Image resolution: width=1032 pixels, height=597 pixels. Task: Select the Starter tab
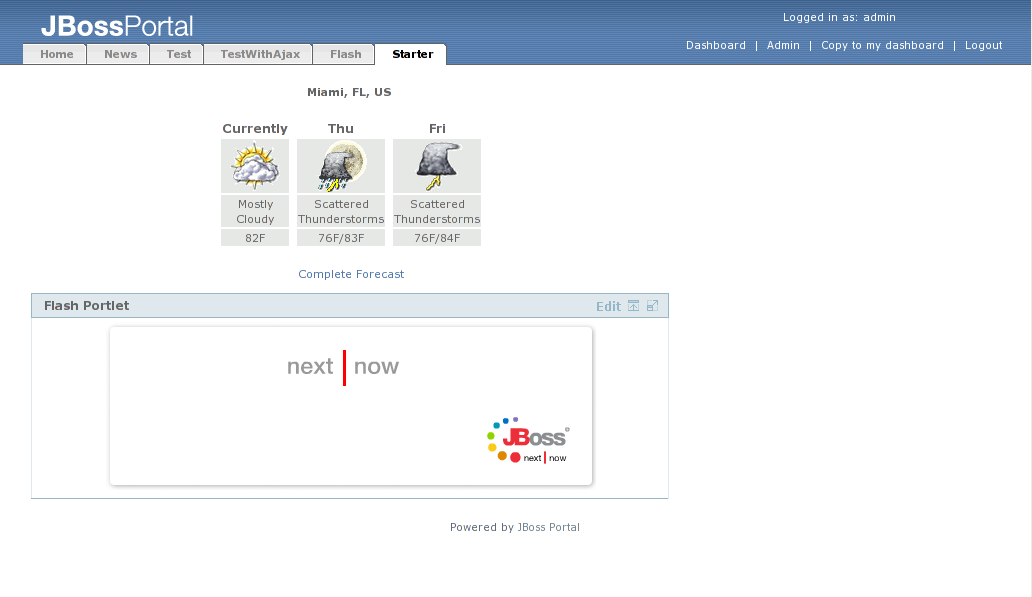(x=412, y=54)
